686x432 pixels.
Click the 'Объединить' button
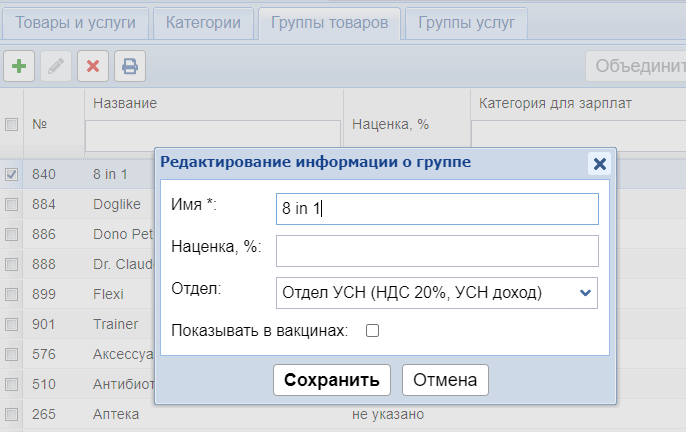tap(638, 67)
